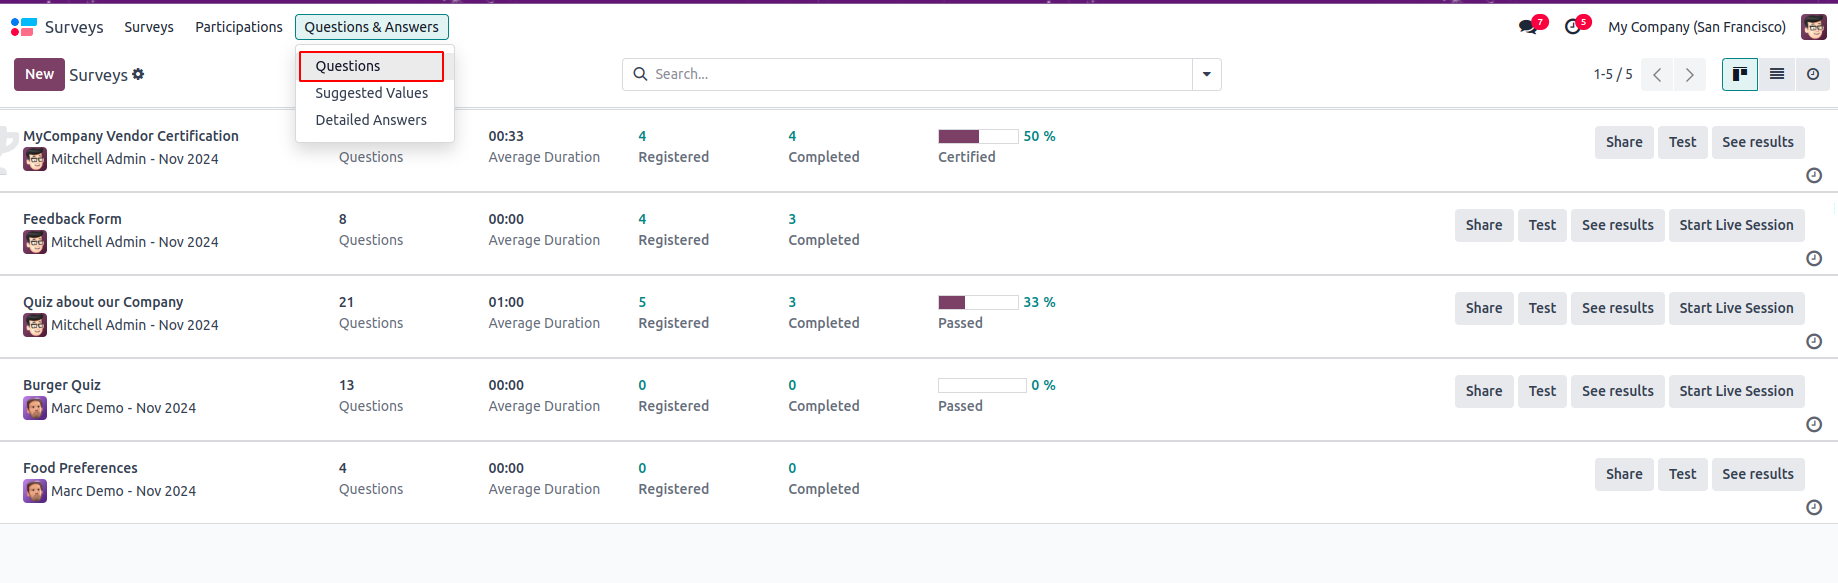
Task: Click the New survey button
Action: (x=40, y=74)
